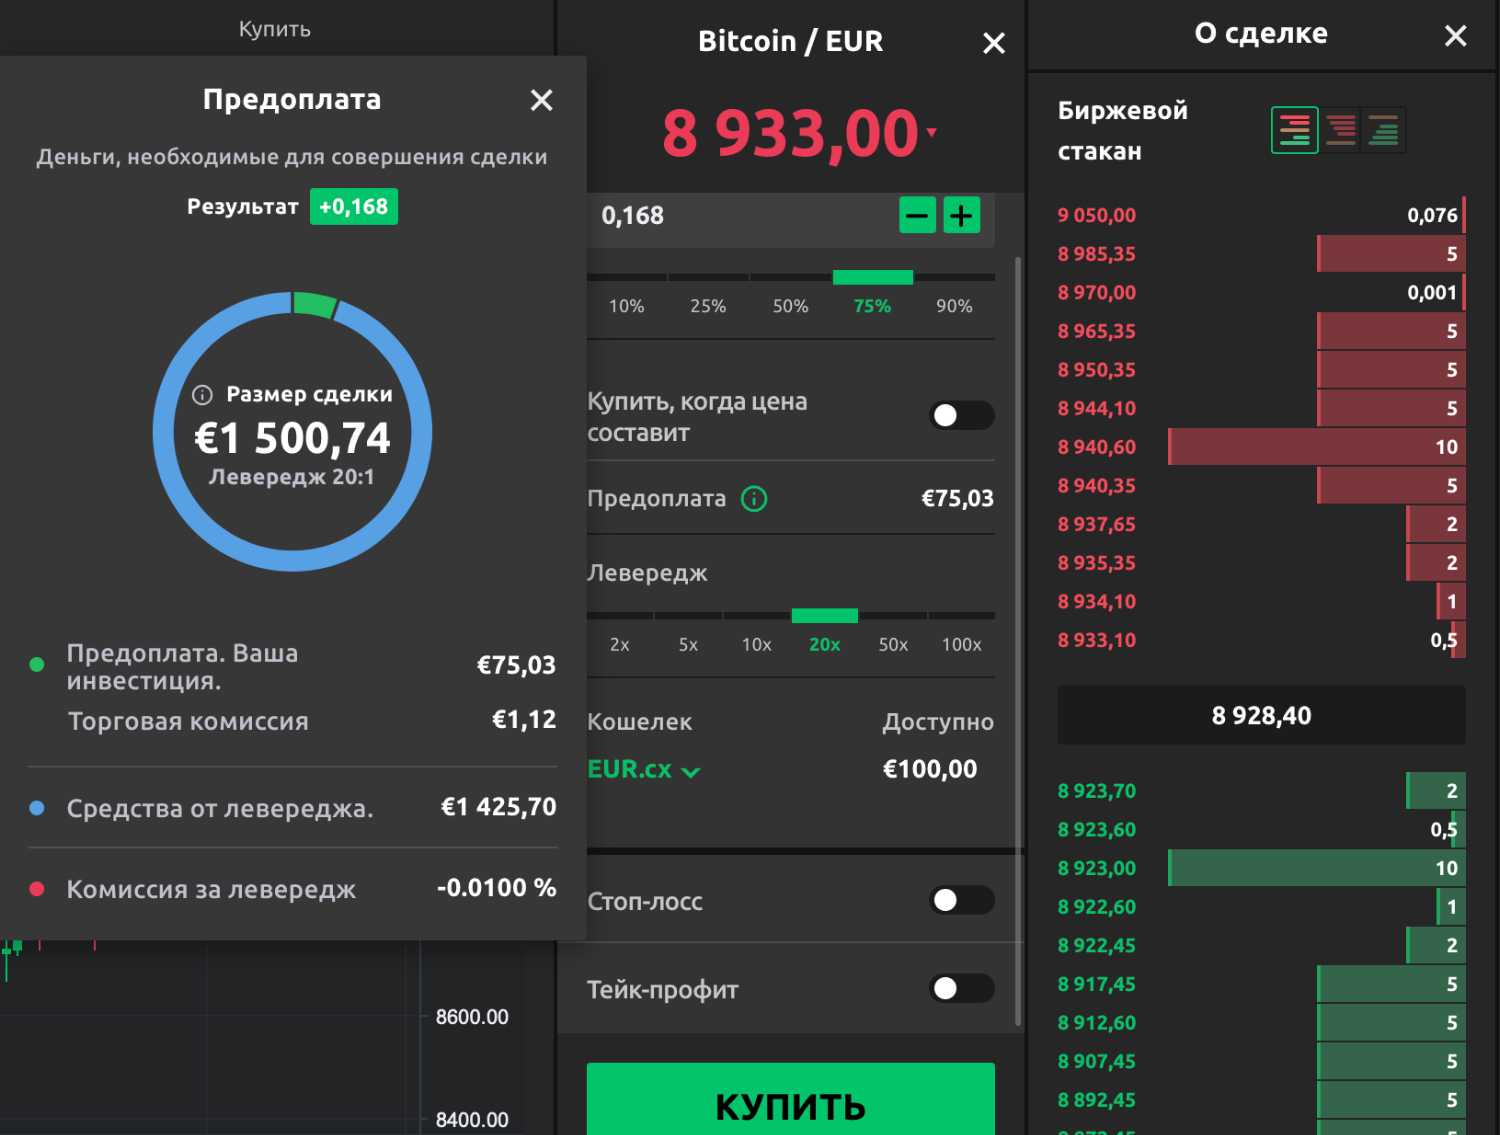Close the О сделке panel
This screenshot has height=1135, width=1500.
[x=1455, y=36]
